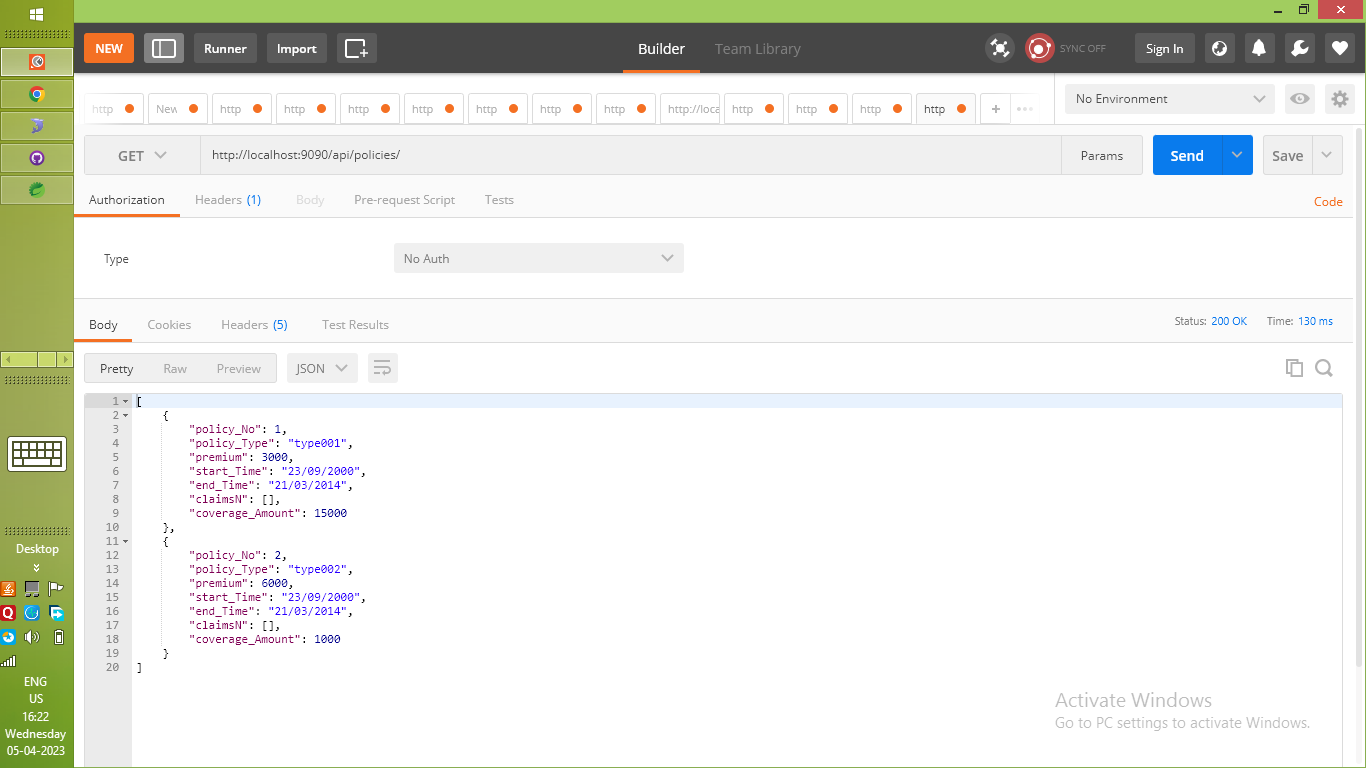Open the GET method dropdown

tap(142, 156)
